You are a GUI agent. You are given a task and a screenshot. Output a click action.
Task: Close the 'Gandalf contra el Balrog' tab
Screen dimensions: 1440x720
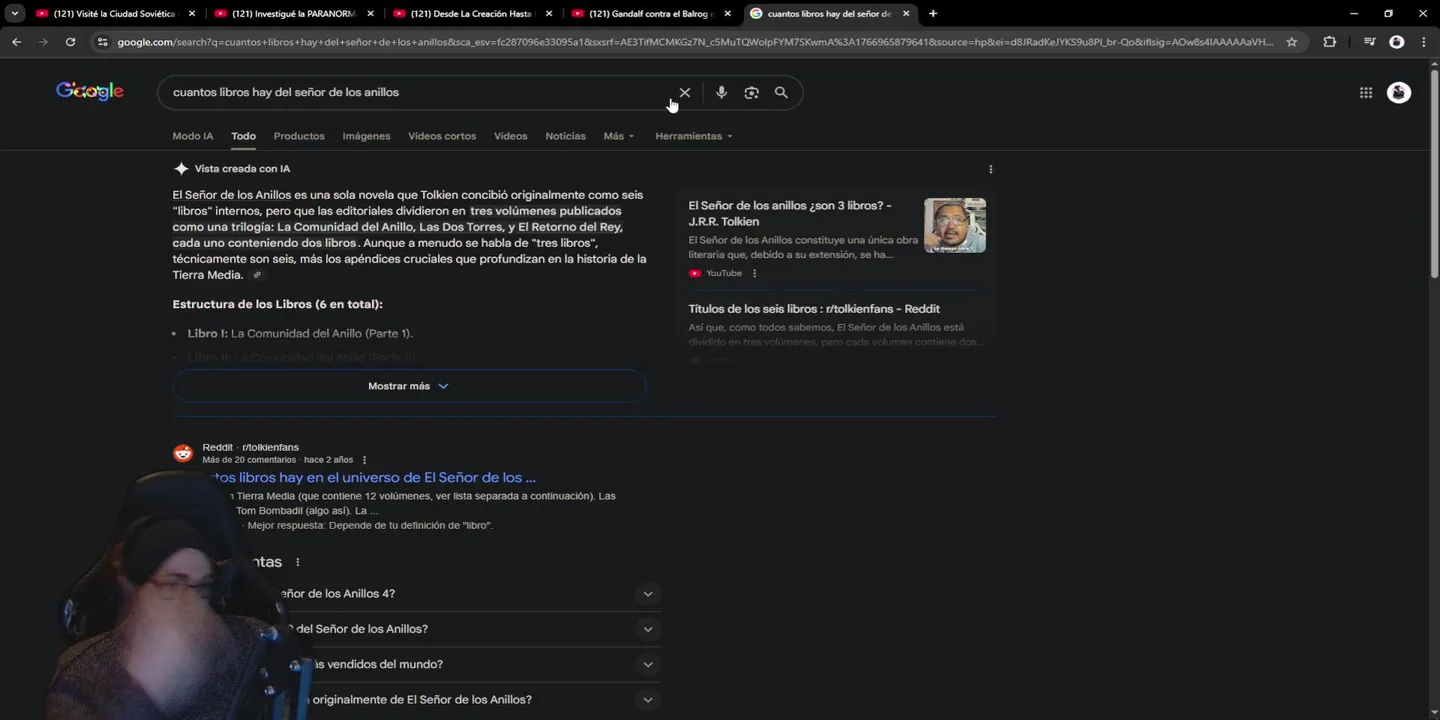click(x=727, y=14)
